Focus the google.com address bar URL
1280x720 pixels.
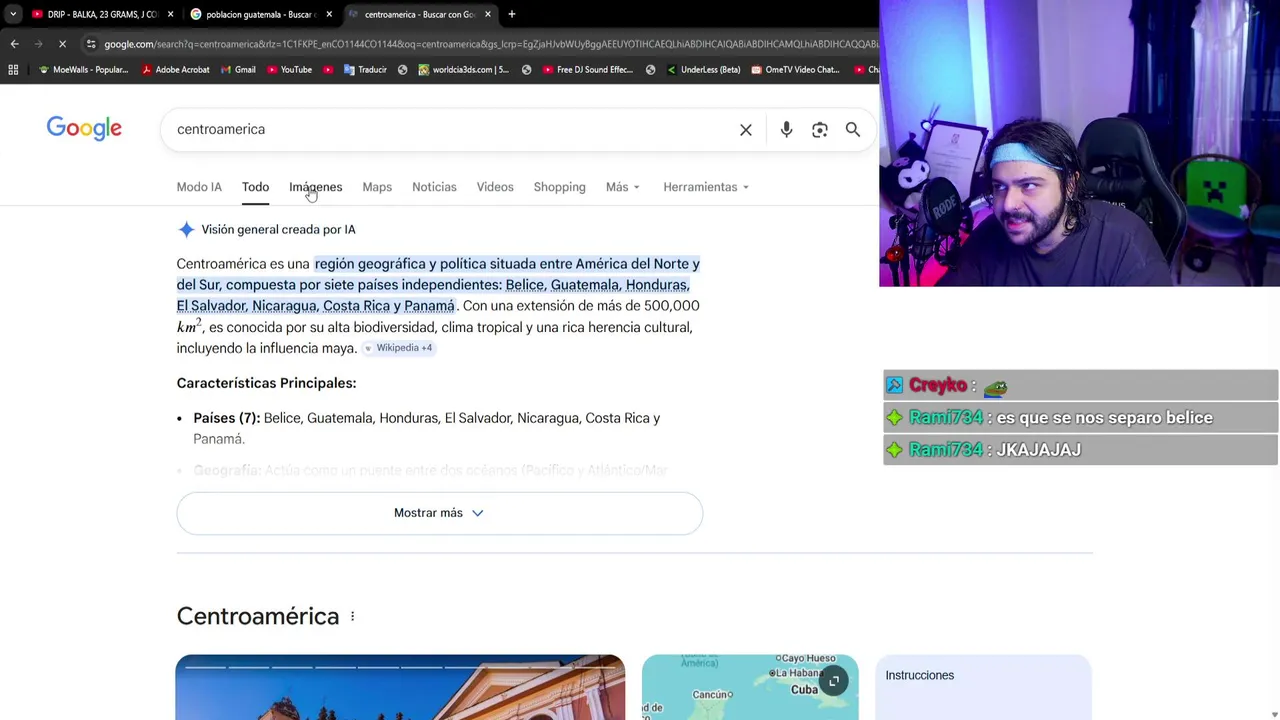pyautogui.click(x=490, y=44)
